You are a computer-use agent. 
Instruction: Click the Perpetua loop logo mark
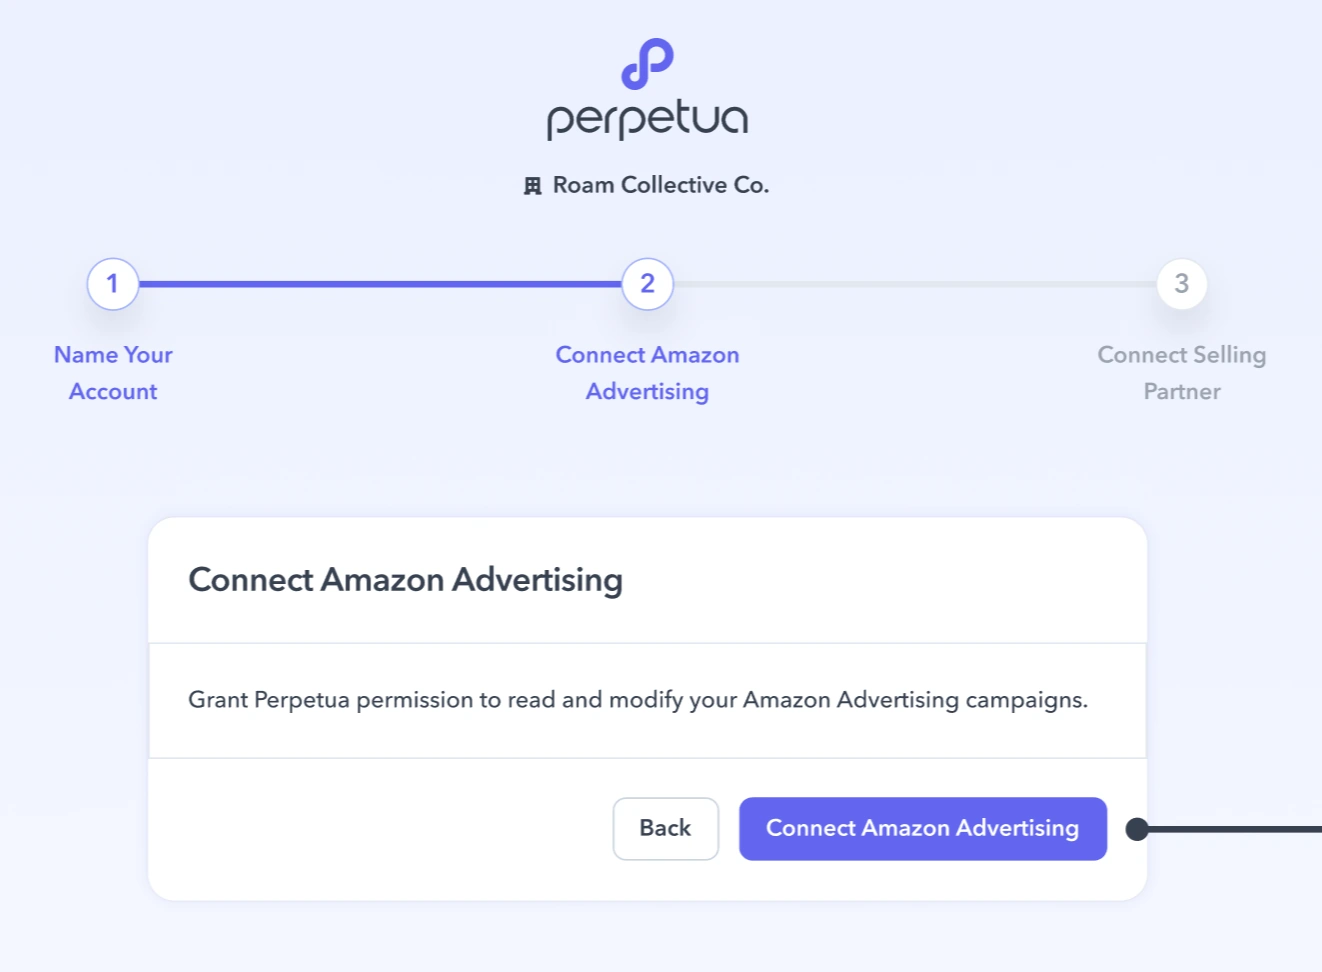[x=647, y=65]
